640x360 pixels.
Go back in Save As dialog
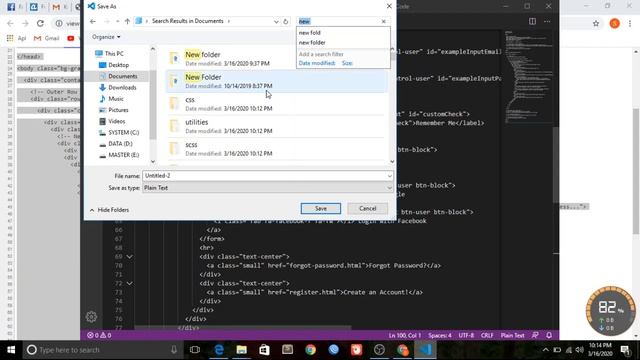point(93,21)
